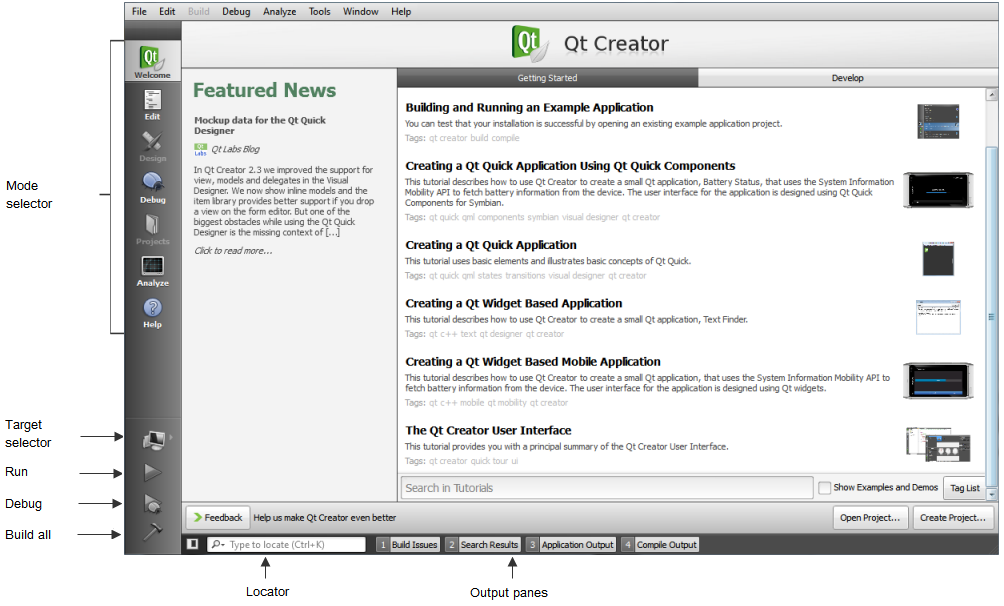This screenshot has width=1004, height=606.
Task: Open the Application Output pane
Action: pos(571,545)
